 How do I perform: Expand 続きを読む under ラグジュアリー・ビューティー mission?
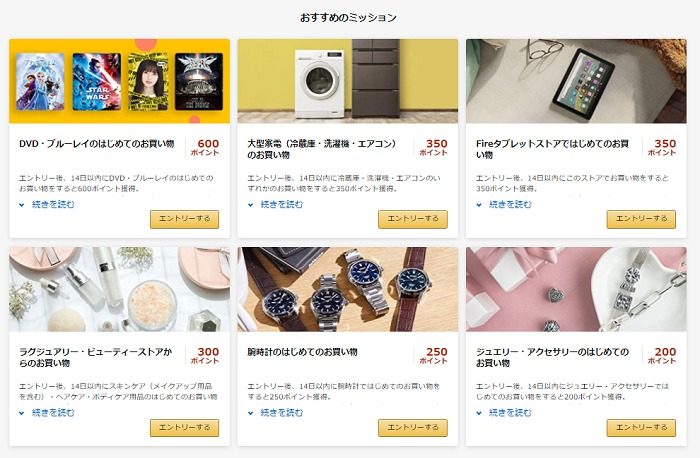[53, 413]
